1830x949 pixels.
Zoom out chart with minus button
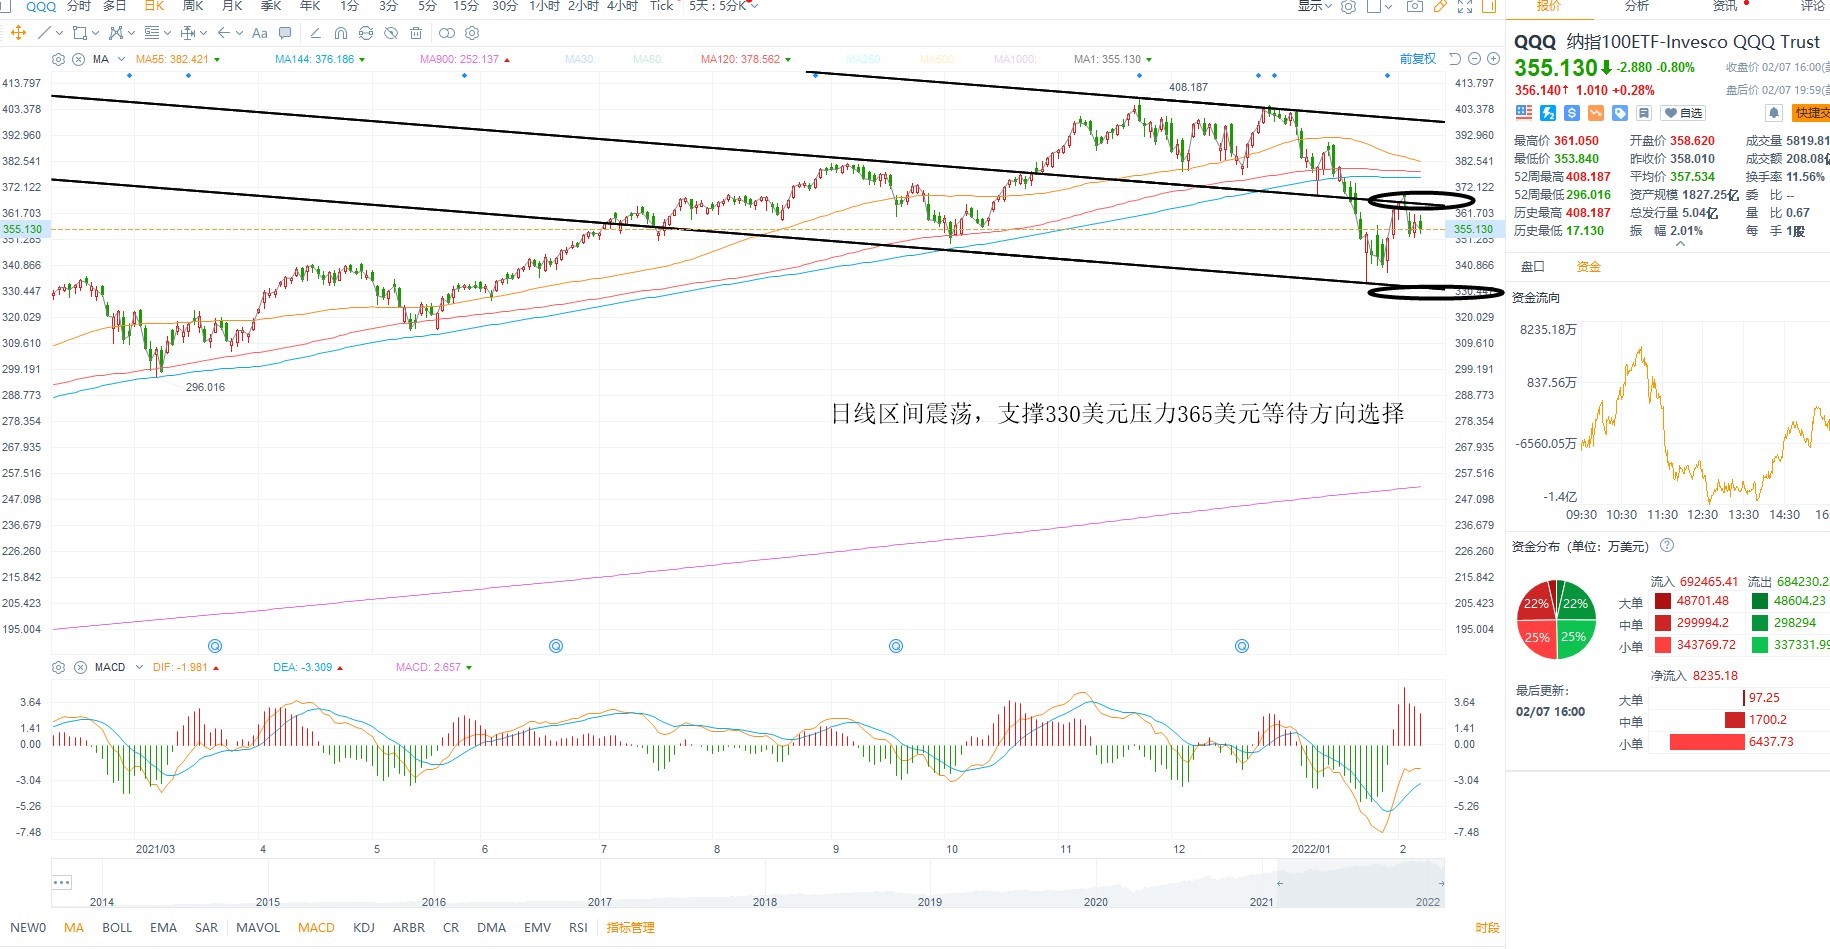pyautogui.click(x=1474, y=59)
